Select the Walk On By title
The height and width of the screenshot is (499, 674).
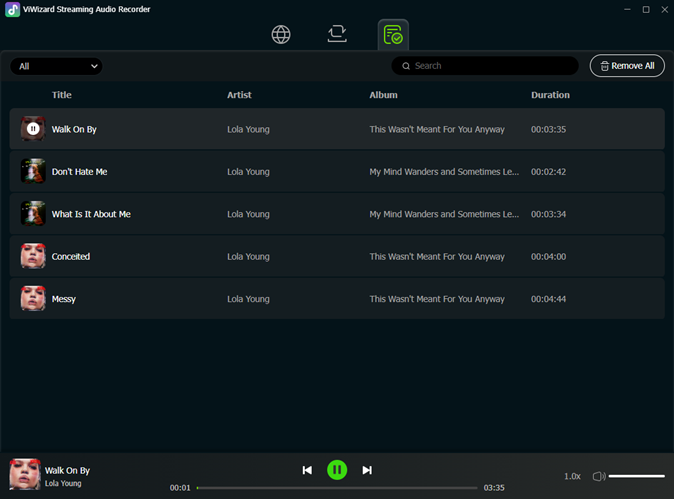(x=74, y=129)
